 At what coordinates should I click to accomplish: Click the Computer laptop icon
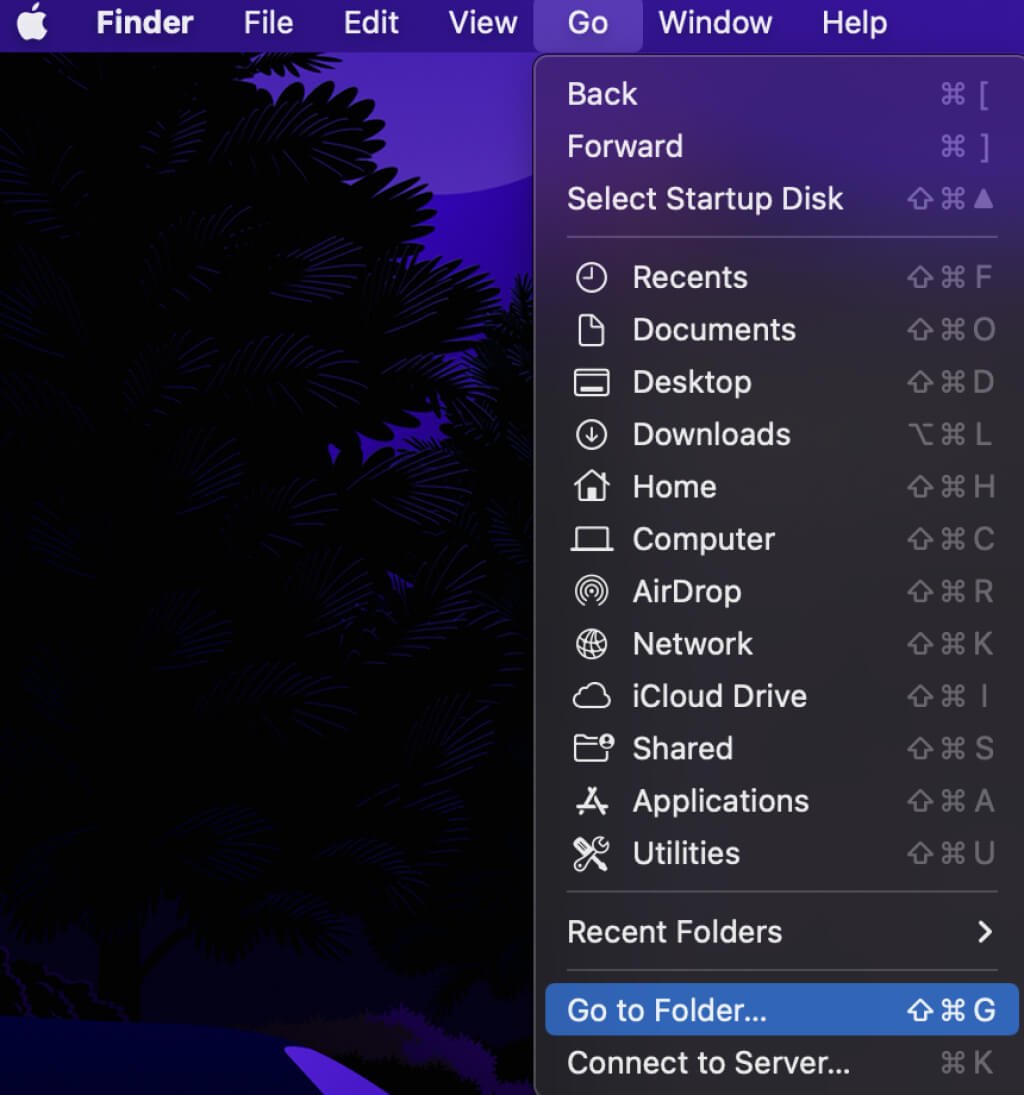[591, 539]
